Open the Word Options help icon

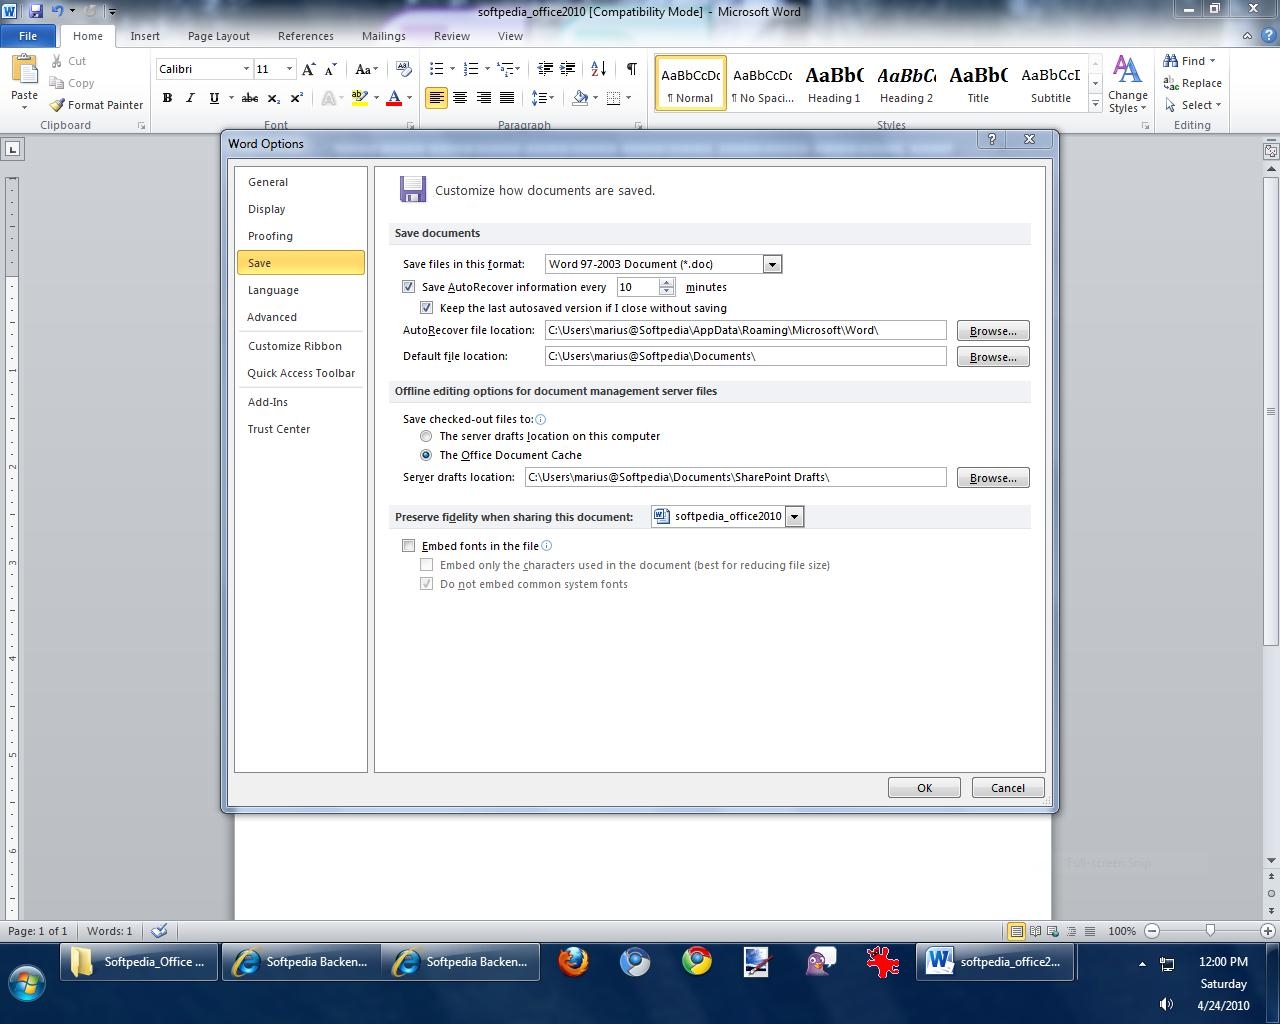[x=991, y=140]
